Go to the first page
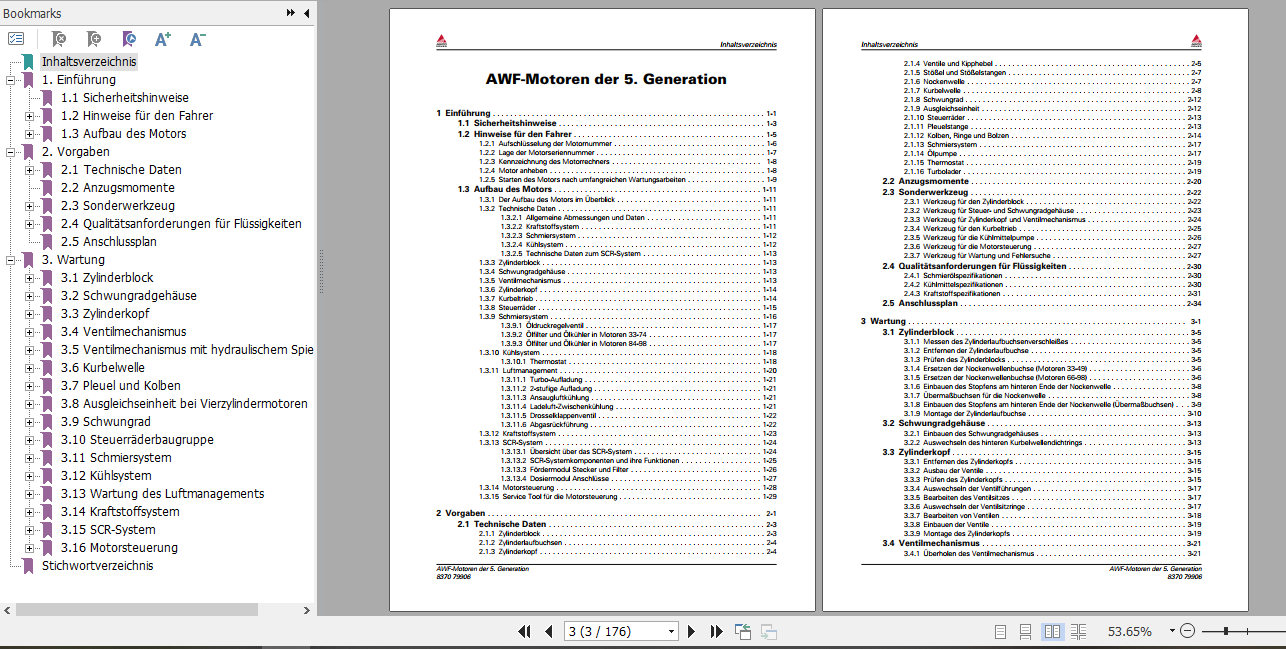This screenshot has height=649, width=1286. [x=524, y=631]
